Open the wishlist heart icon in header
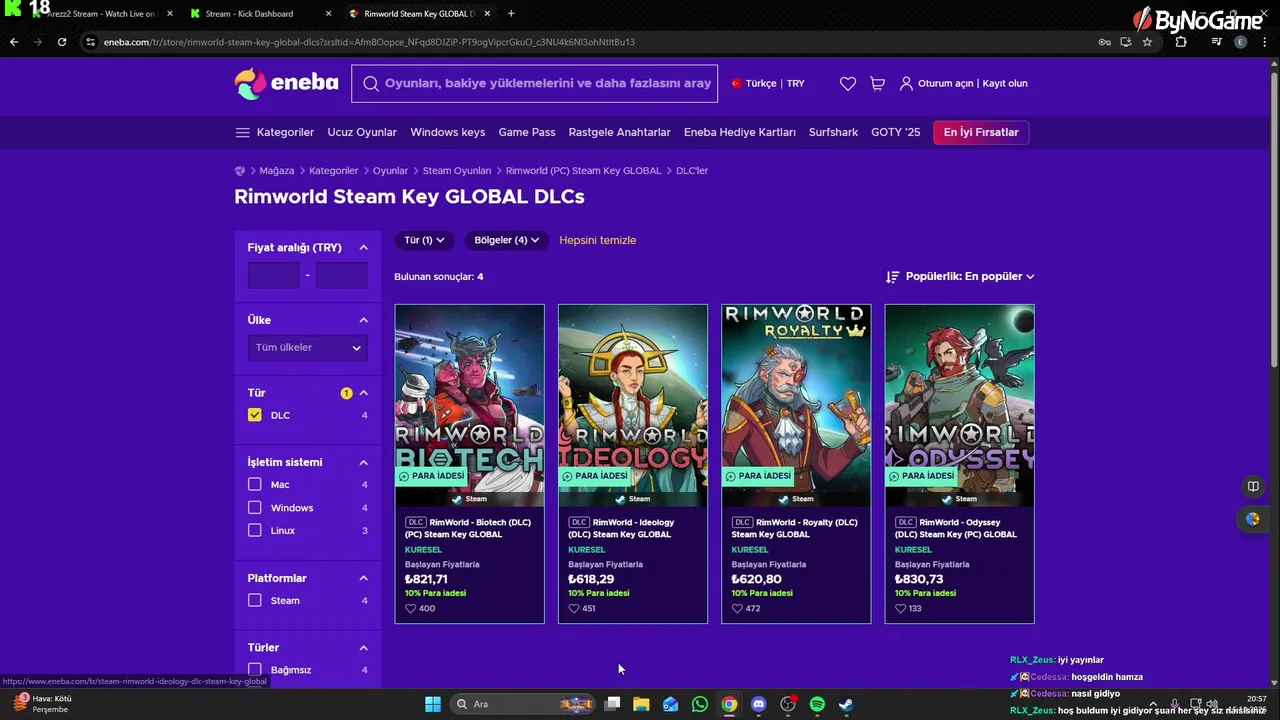 (848, 84)
